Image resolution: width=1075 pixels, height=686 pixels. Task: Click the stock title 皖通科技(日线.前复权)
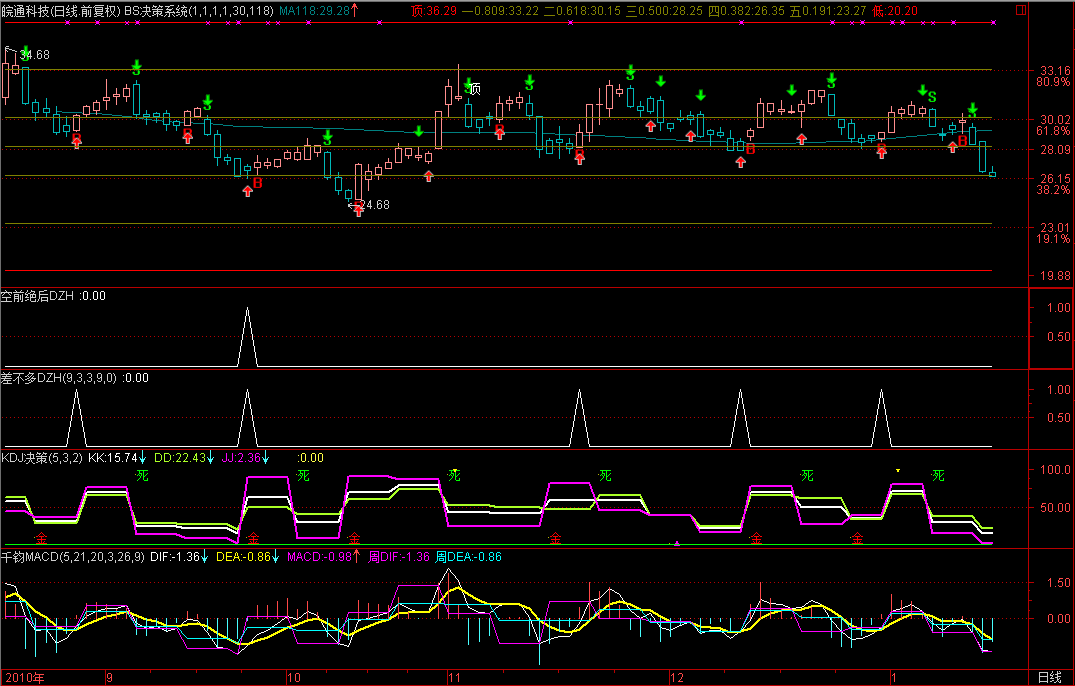click(x=61, y=11)
